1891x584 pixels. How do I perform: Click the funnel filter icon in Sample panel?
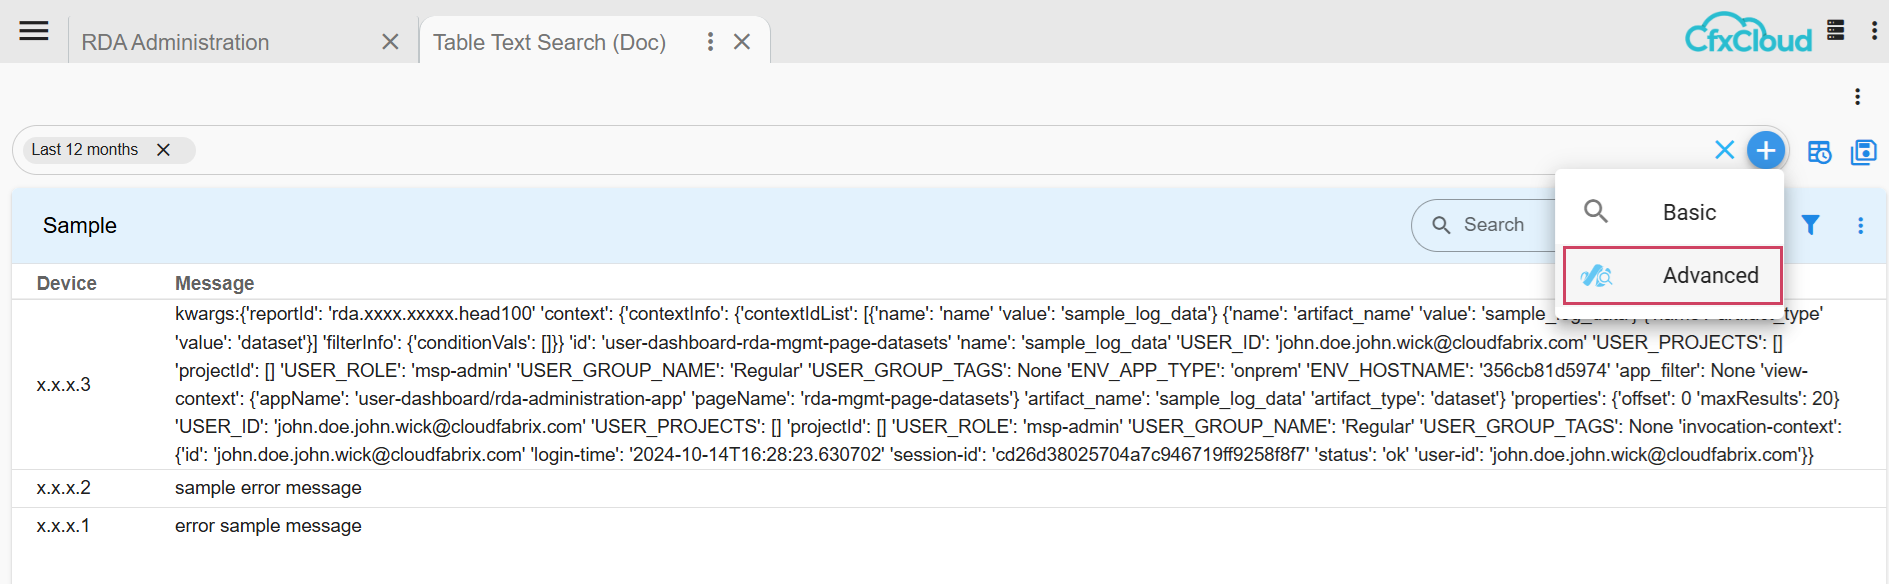point(1810,225)
